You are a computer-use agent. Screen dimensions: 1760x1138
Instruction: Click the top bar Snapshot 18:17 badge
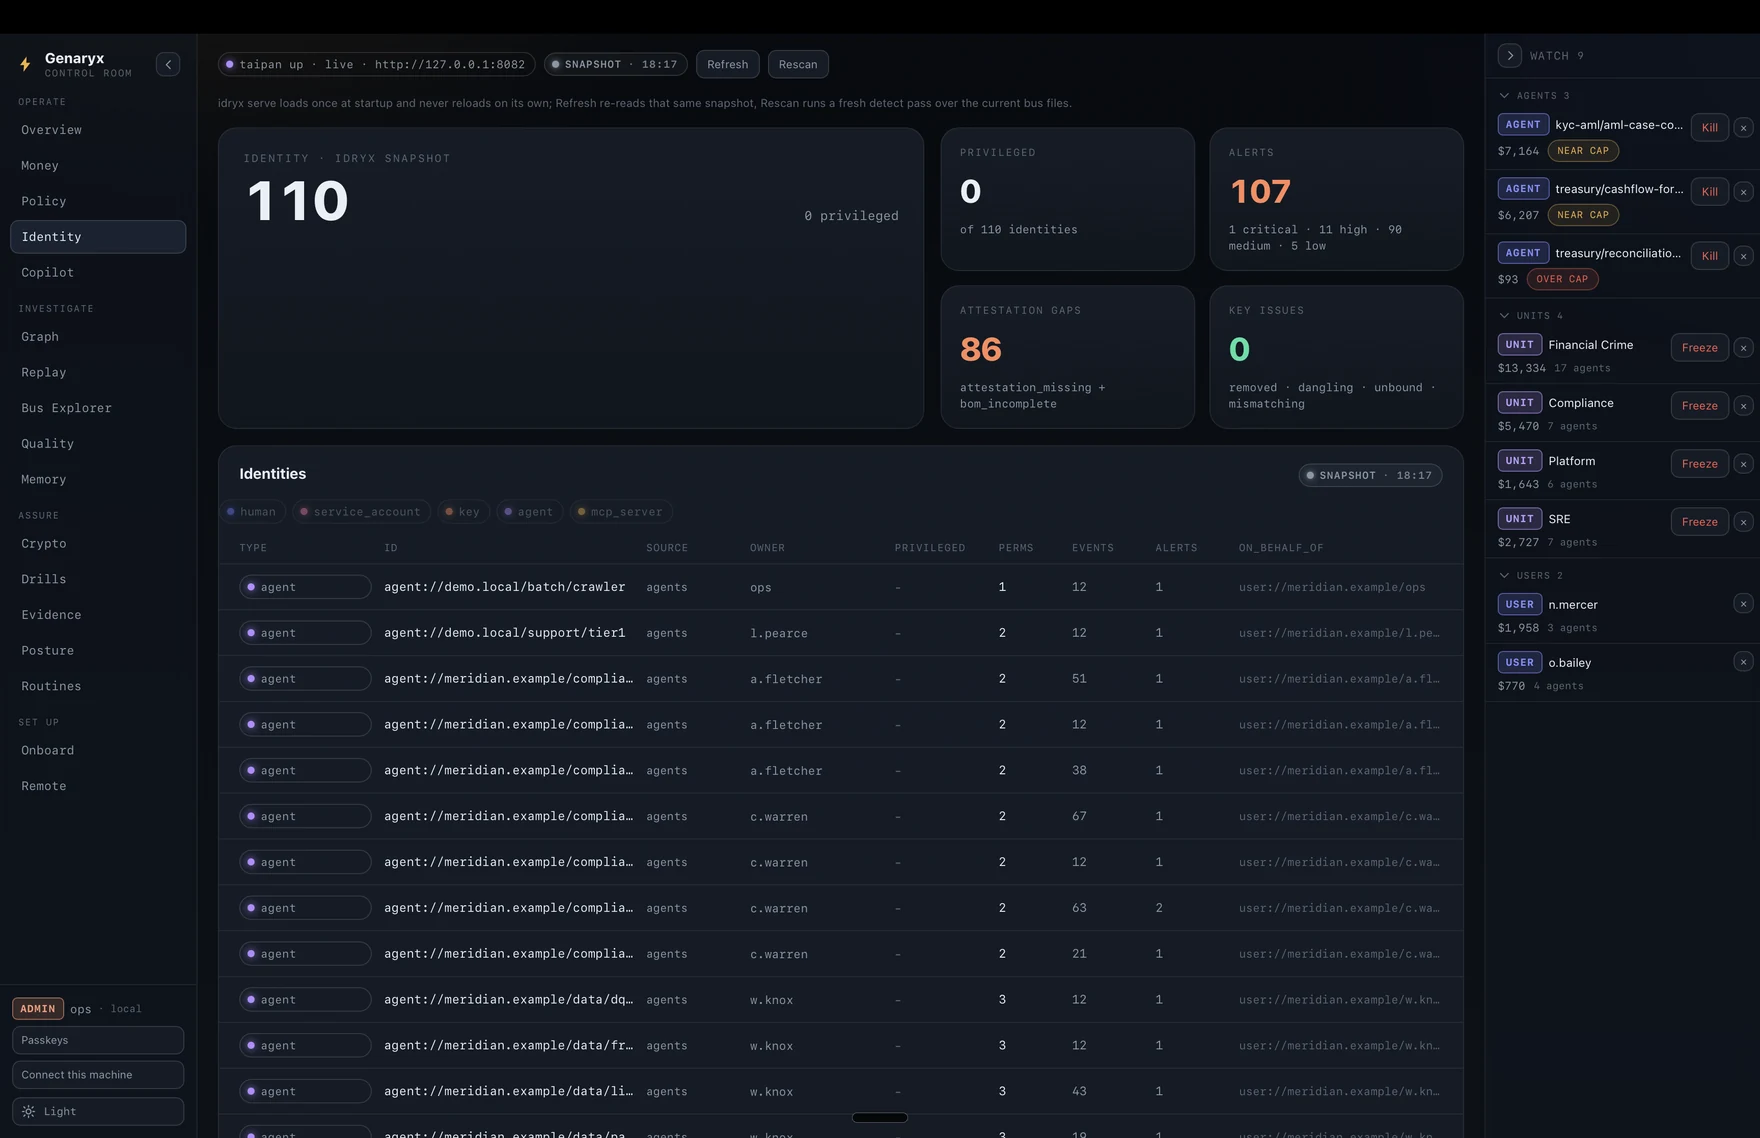point(616,64)
